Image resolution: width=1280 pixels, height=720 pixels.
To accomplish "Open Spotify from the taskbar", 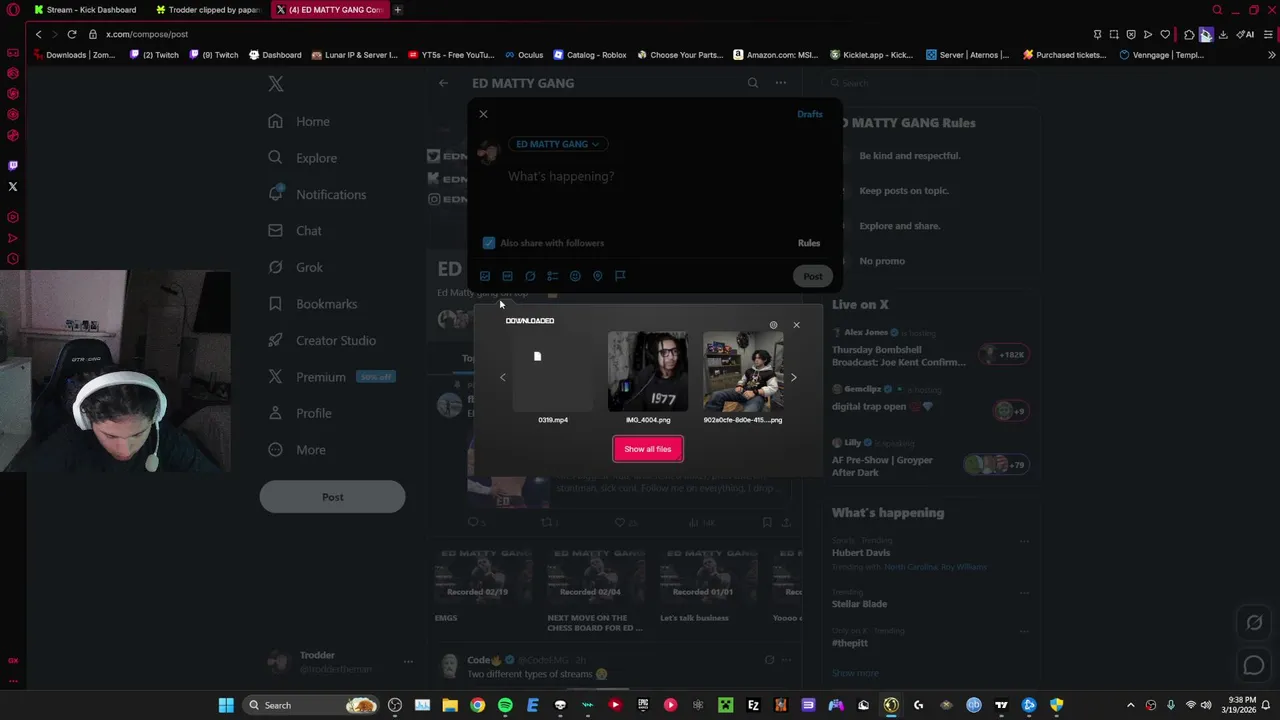I will 505,705.
